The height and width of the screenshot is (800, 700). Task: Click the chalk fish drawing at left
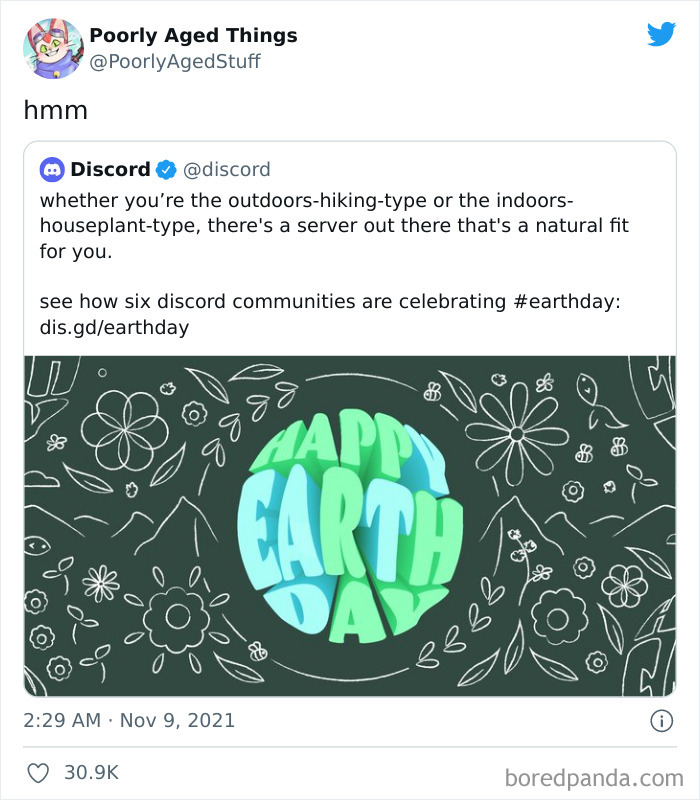tap(37, 546)
